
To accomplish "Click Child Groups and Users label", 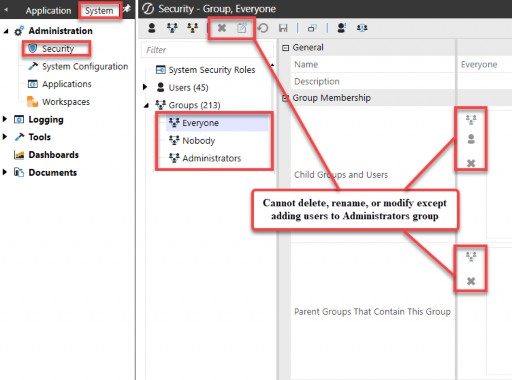I will pos(341,175).
